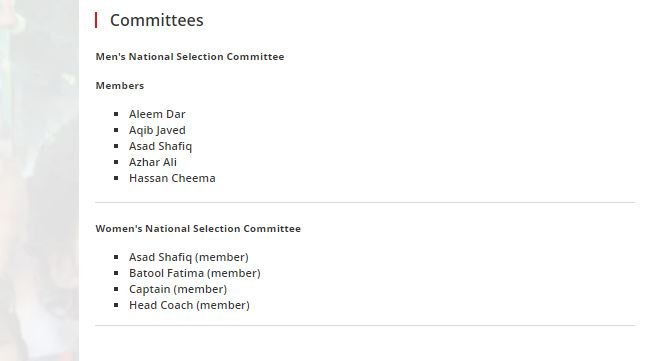Click bullet marker beside Batool Fatima

tap(116, 273)
